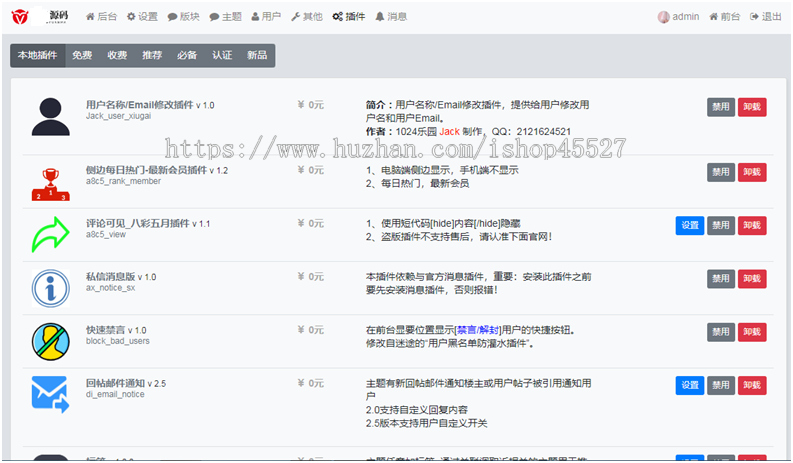This screenshot has height=463, width=793.
Task: Select the 认证 tab
Action: tap(222, 55)
